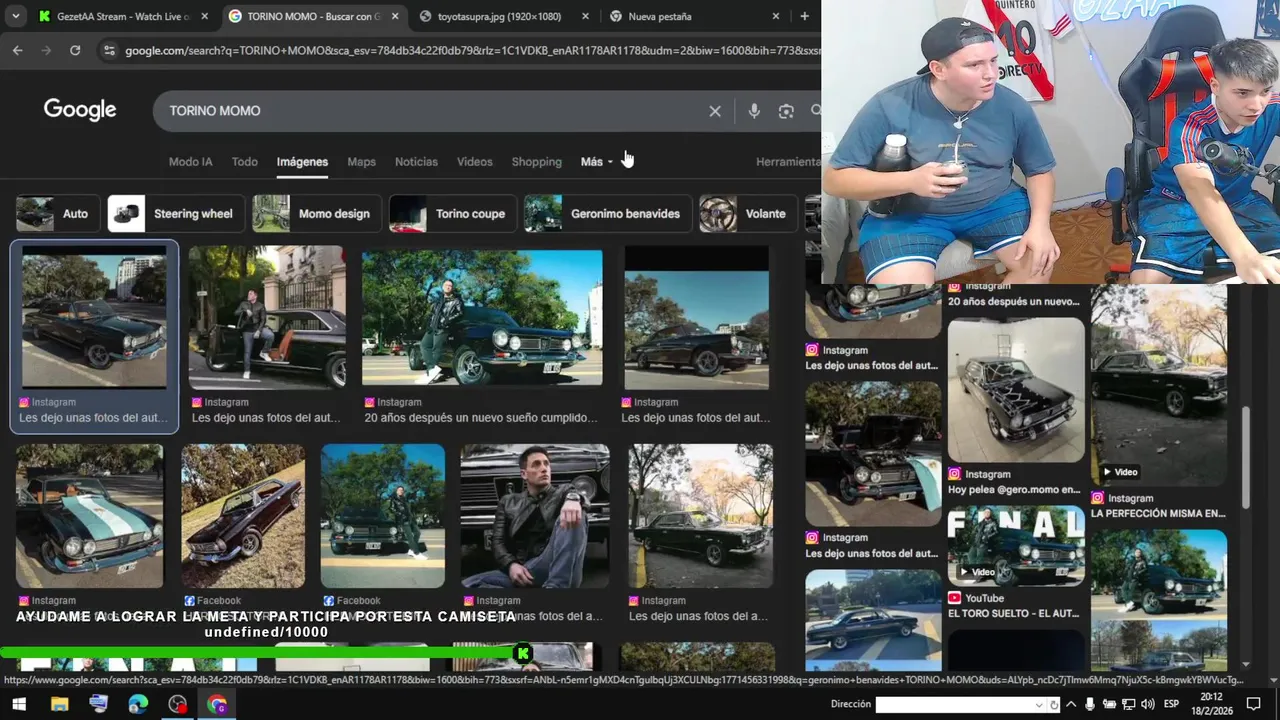The image size is (1280, 720).
Task: Open '20 años después un nuevo sueño cumplido' link
Action: (x=481, y=418)
